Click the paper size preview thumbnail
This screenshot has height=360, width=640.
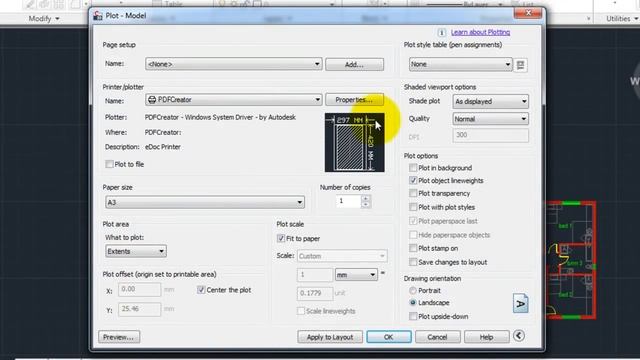[x=354, y=142]
